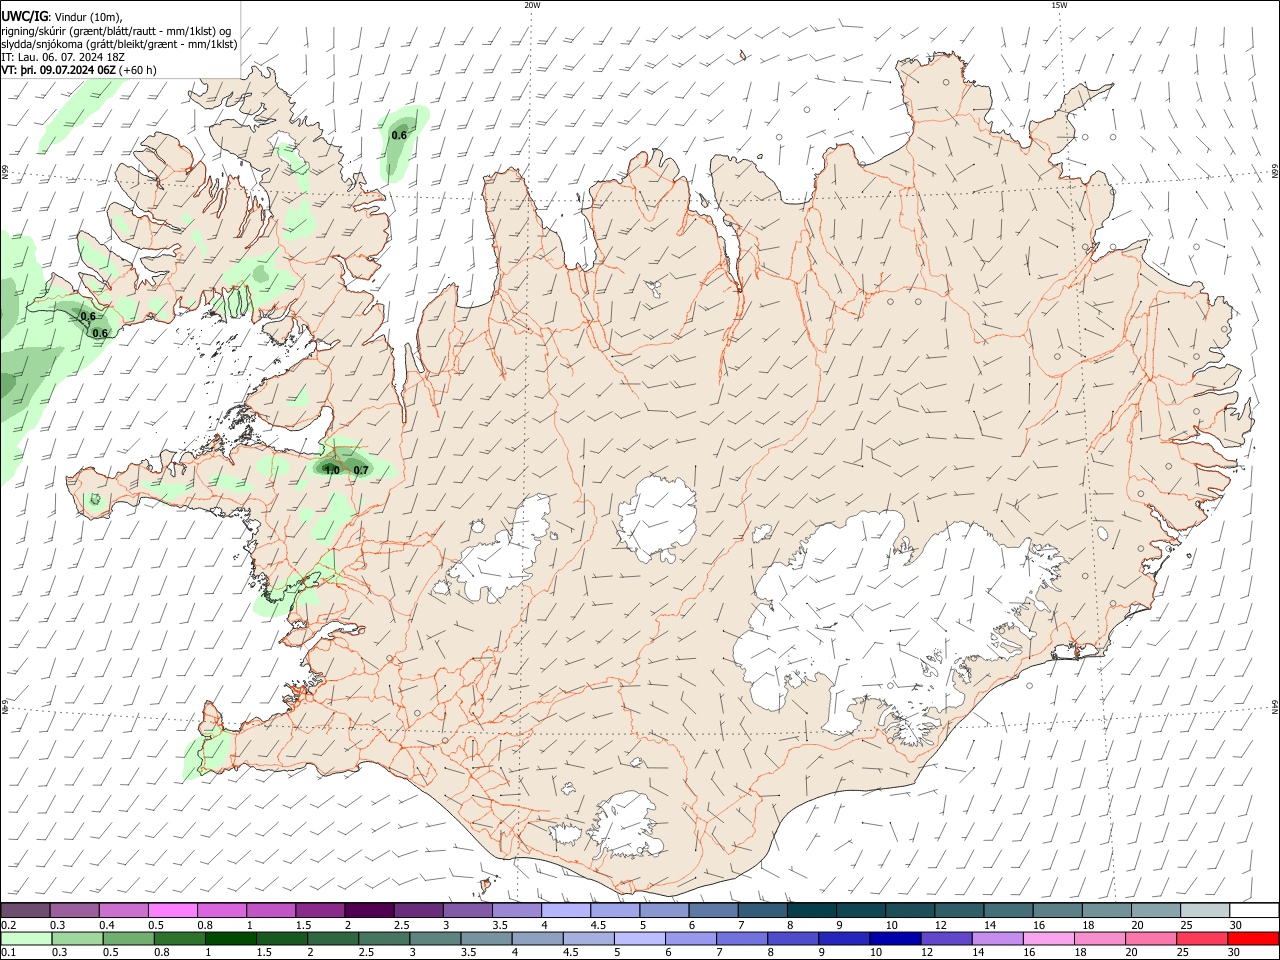Select the dark purple 2–2.5 swatch in the upper legend row
Viewport: 1280px width, 960px height.
click(x=369, y=910)
